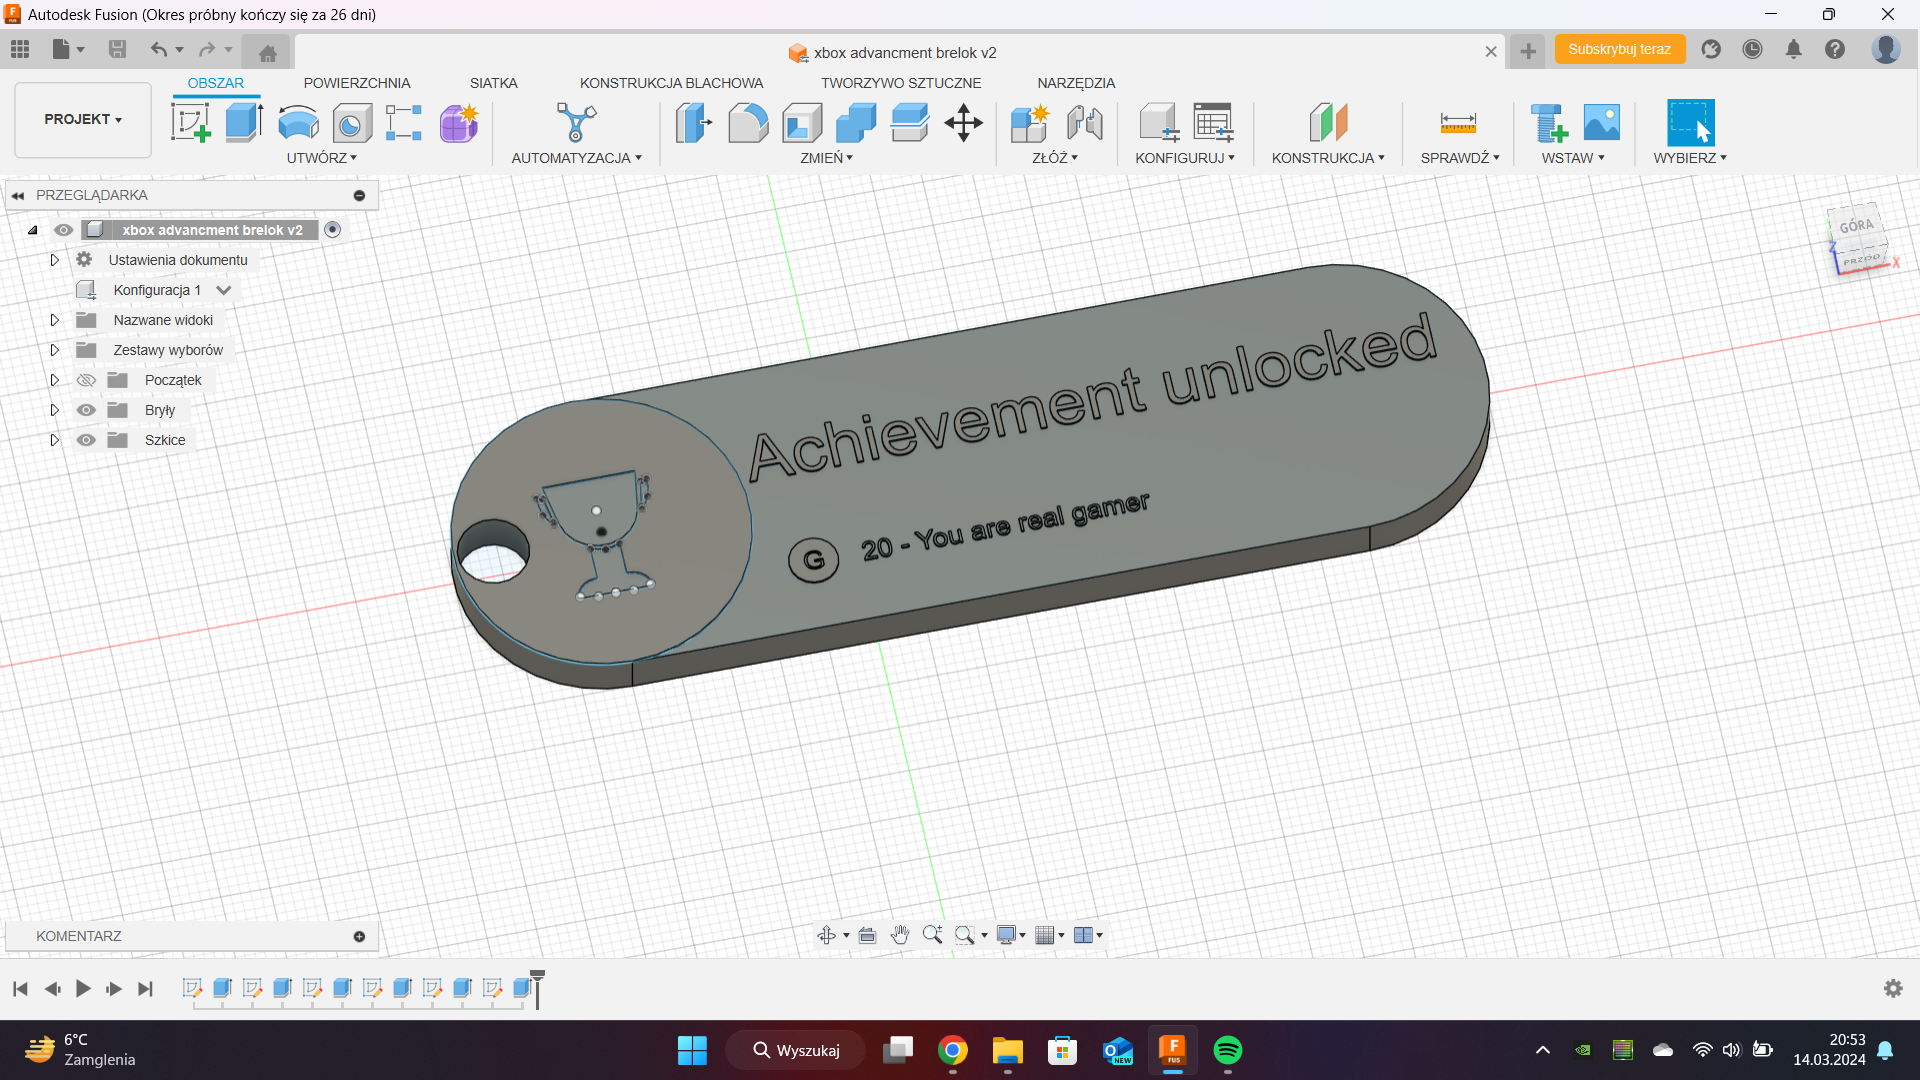Select the Joint tool
Screen dimensions: 1920x1080
[1085, 123]
